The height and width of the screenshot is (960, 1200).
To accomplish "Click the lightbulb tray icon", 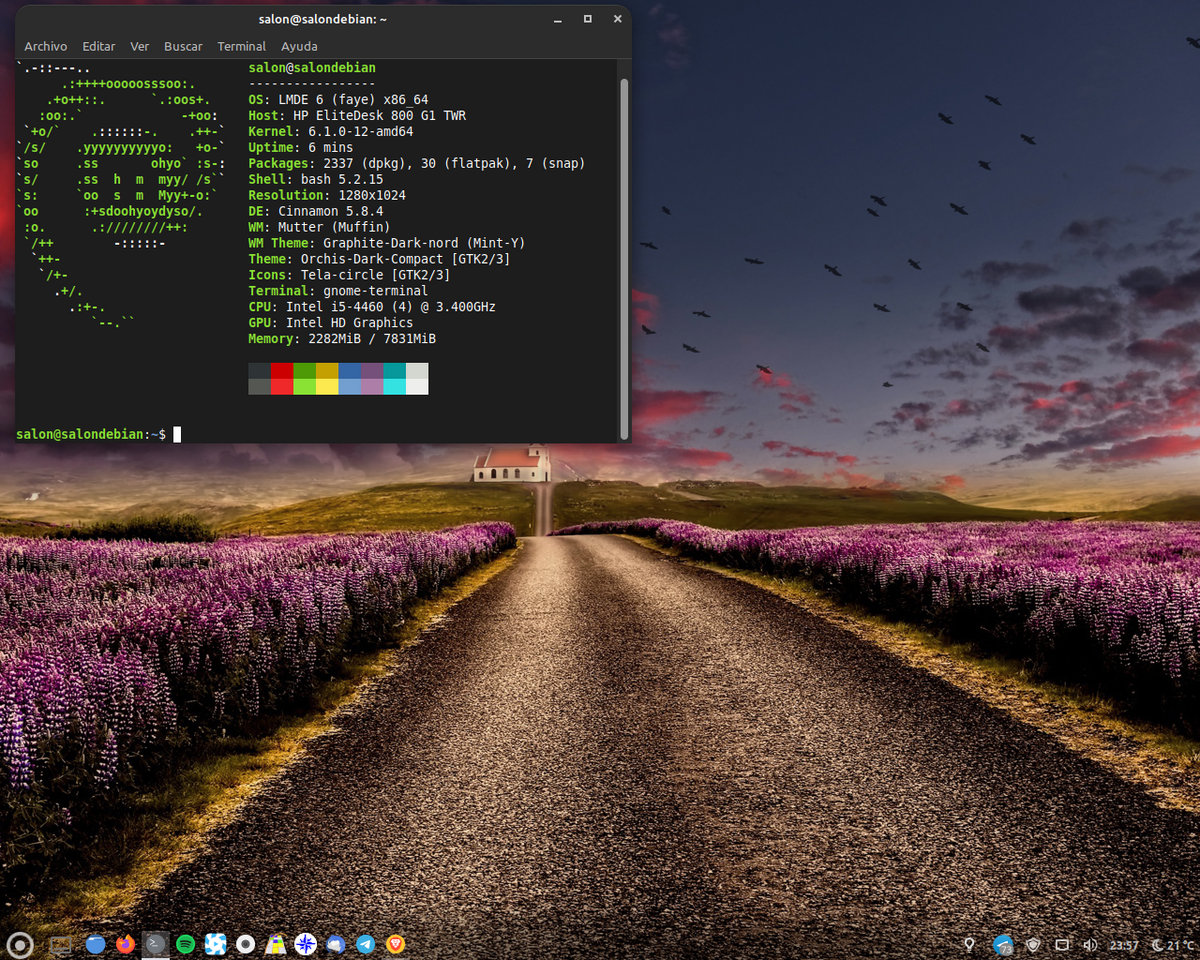I will [969, 944].
